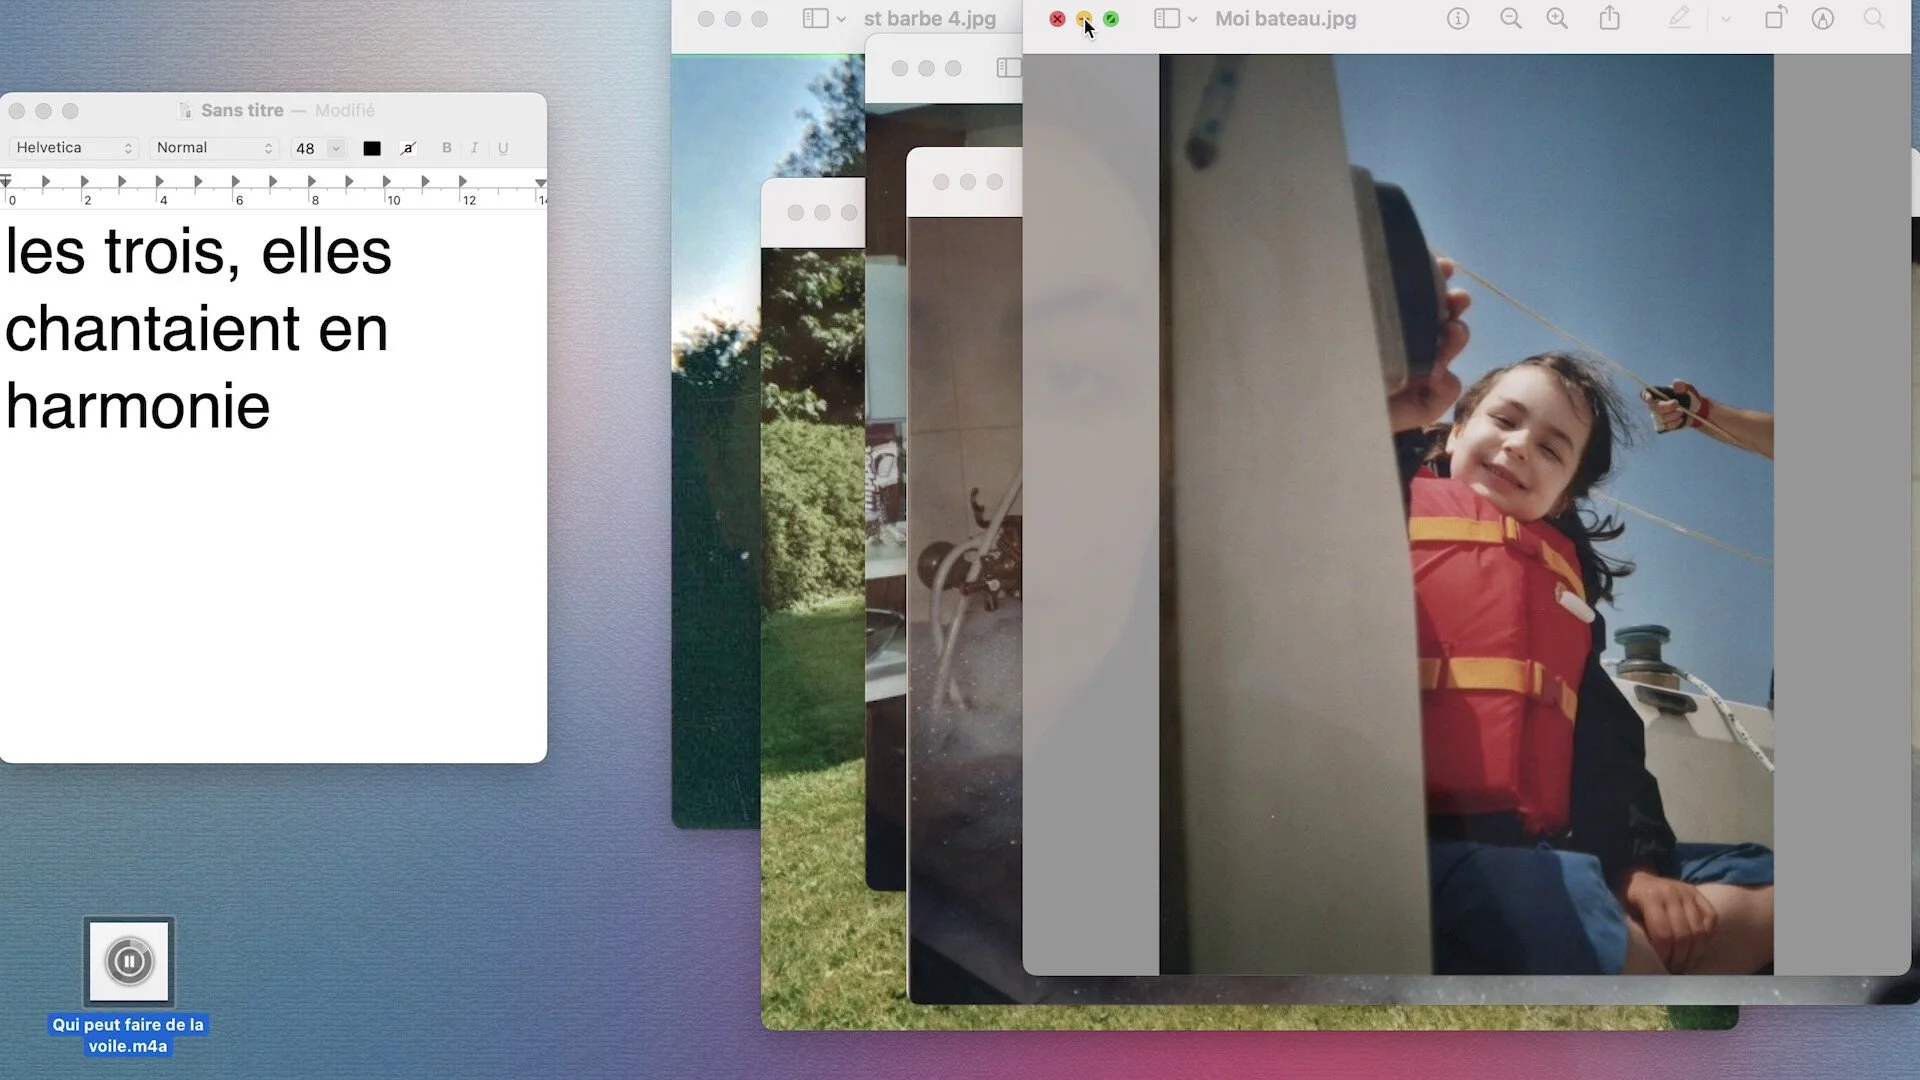Open the Helvetica font family dropdown
Image resolution: width=1920 pixels, height=1080 pixels.
(x=74, y=148)
